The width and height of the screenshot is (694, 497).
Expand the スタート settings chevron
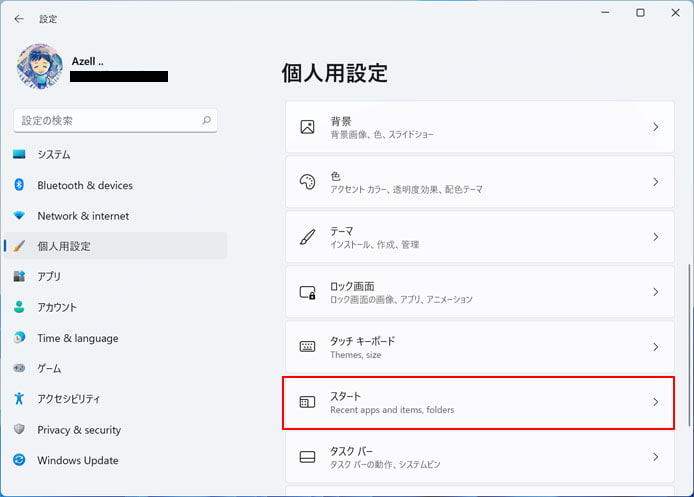(x=655, y=402)
